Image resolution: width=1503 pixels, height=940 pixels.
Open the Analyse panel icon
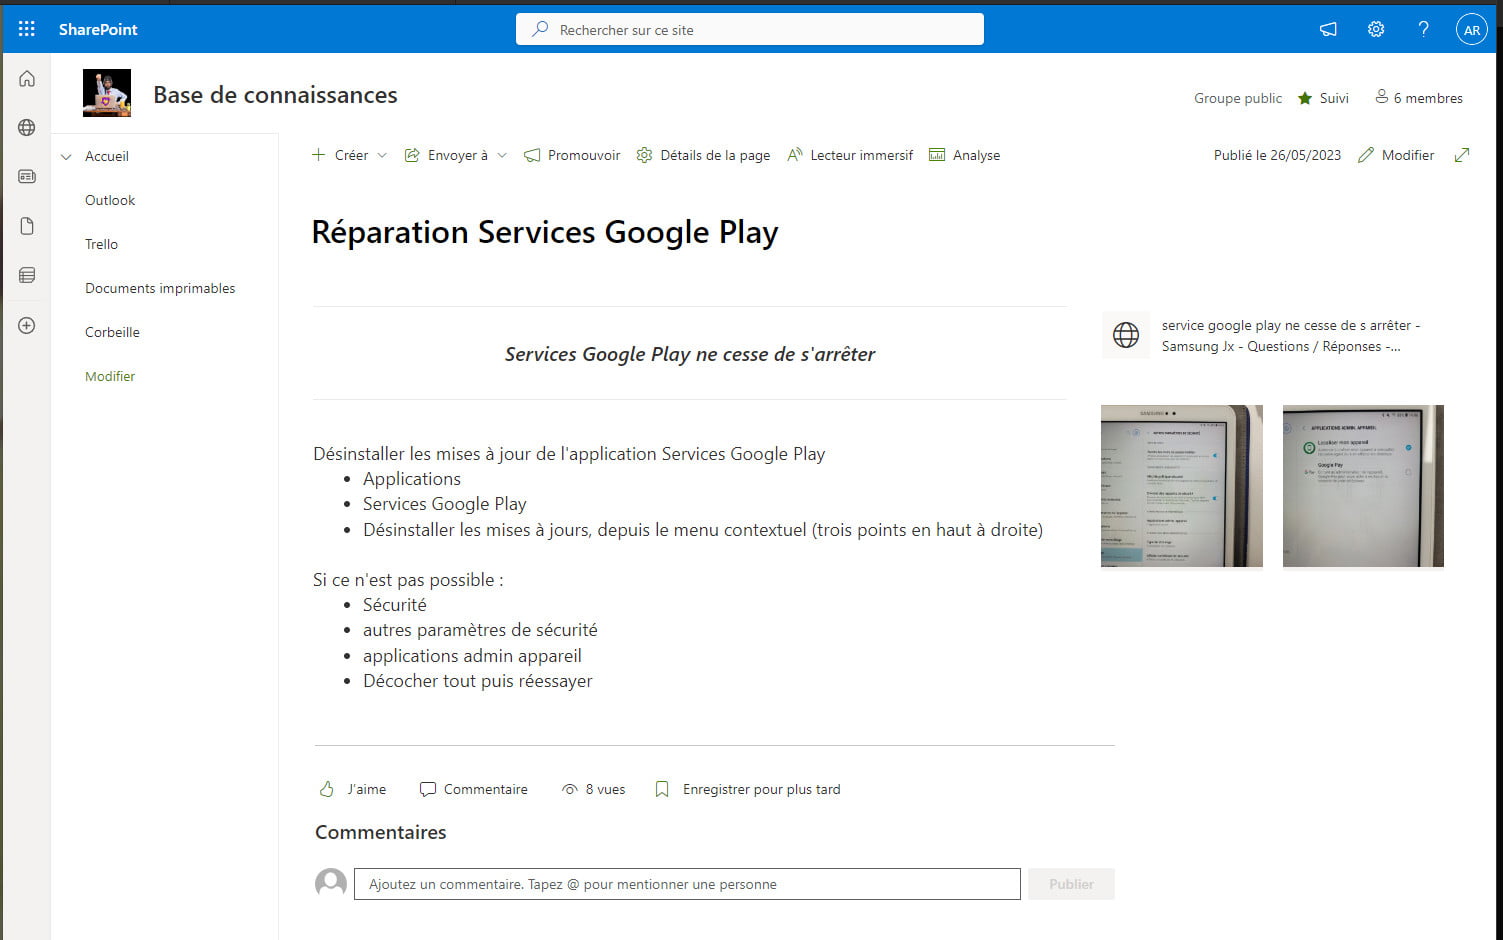[x=937, y=155]
